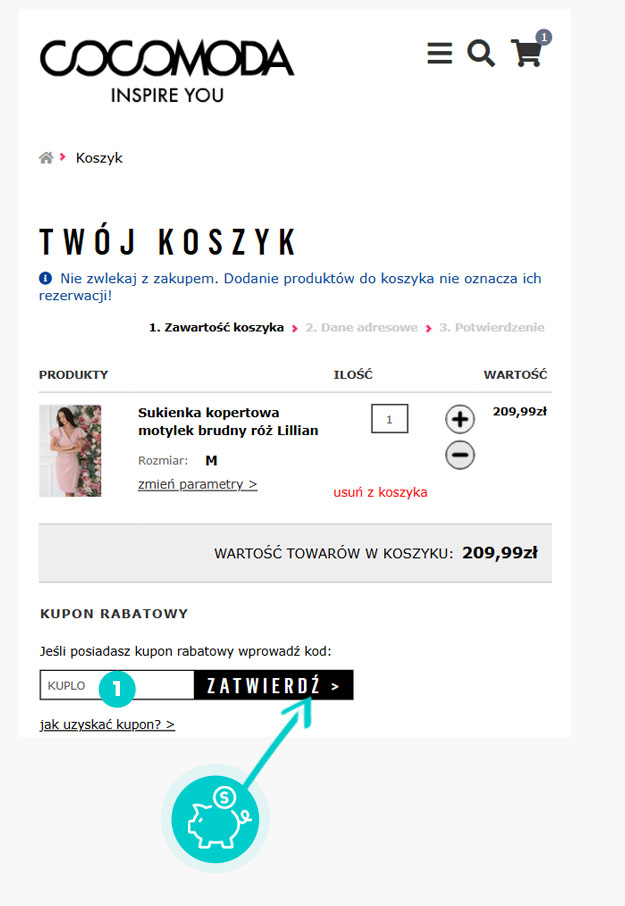Click the ZATWIERDŹ button
Image resolution: width=625 pixels, height=906 pixels.
[x=273, y=685]
